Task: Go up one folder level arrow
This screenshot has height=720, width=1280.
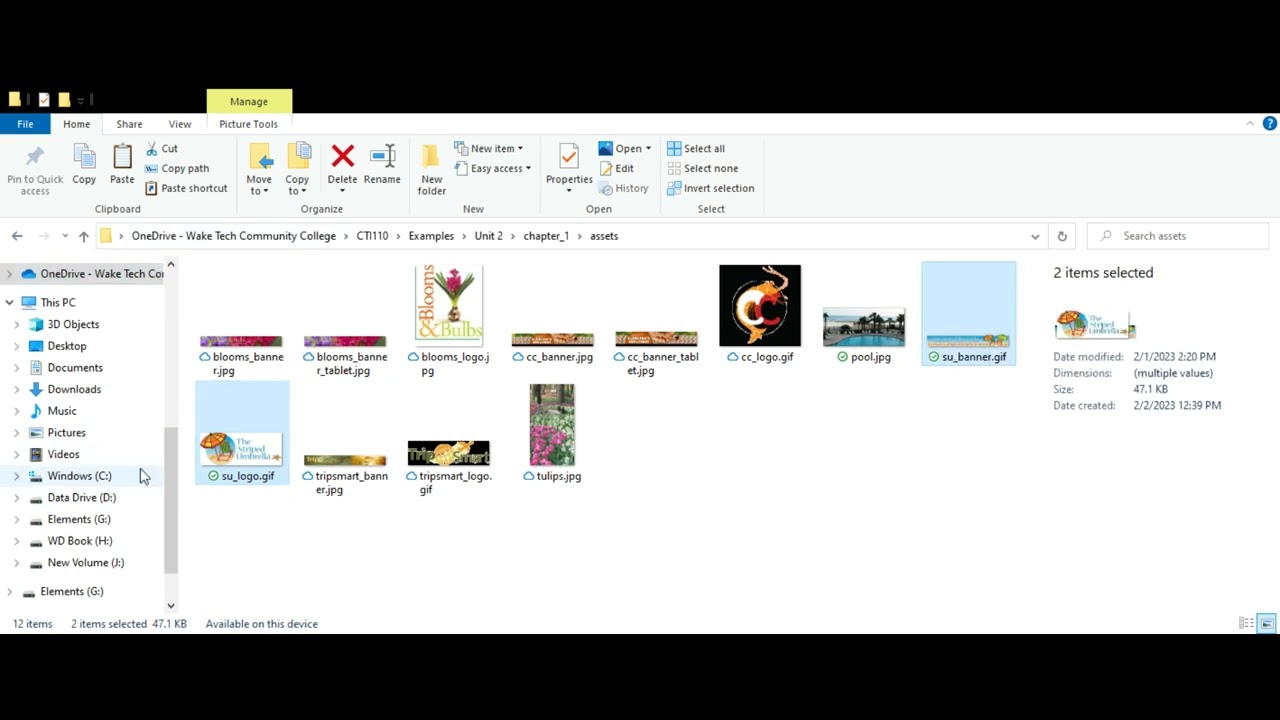Action: click(84, 236)
